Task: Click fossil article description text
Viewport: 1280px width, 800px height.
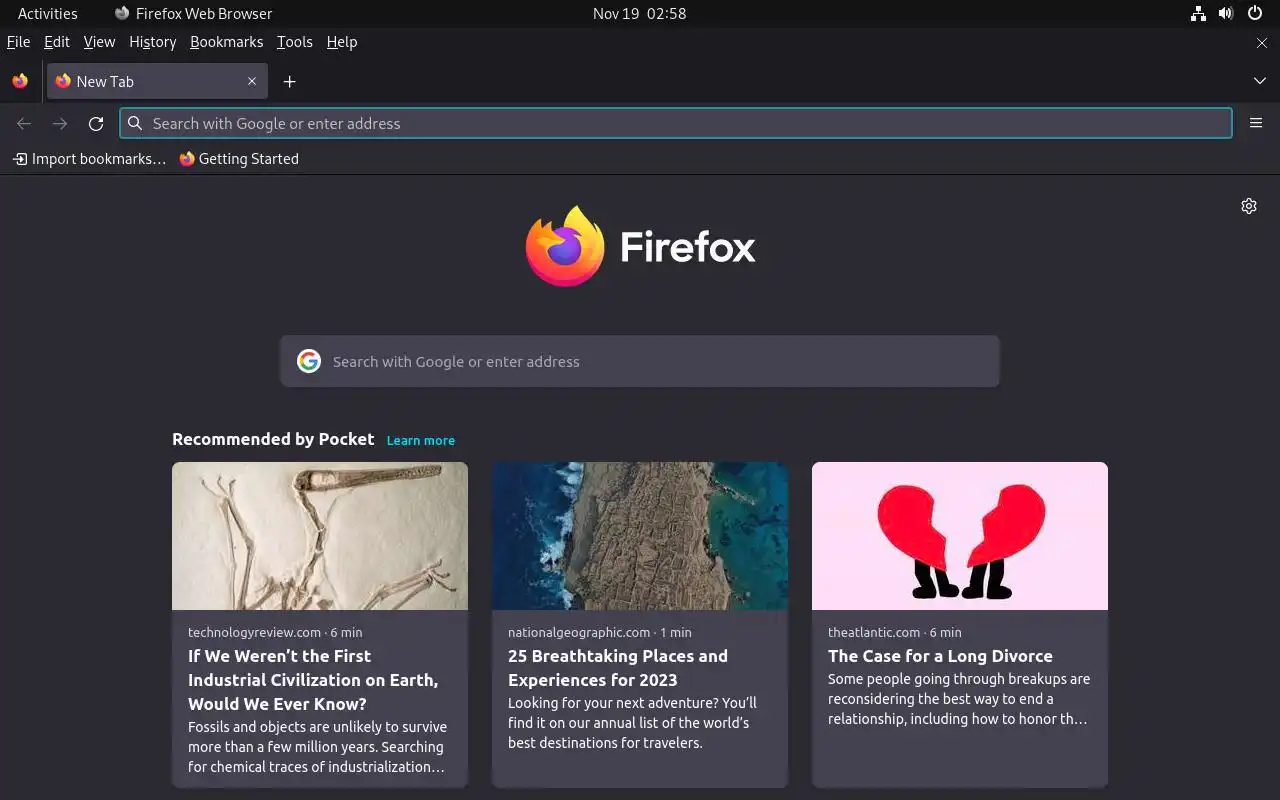Action: [318, 747]
